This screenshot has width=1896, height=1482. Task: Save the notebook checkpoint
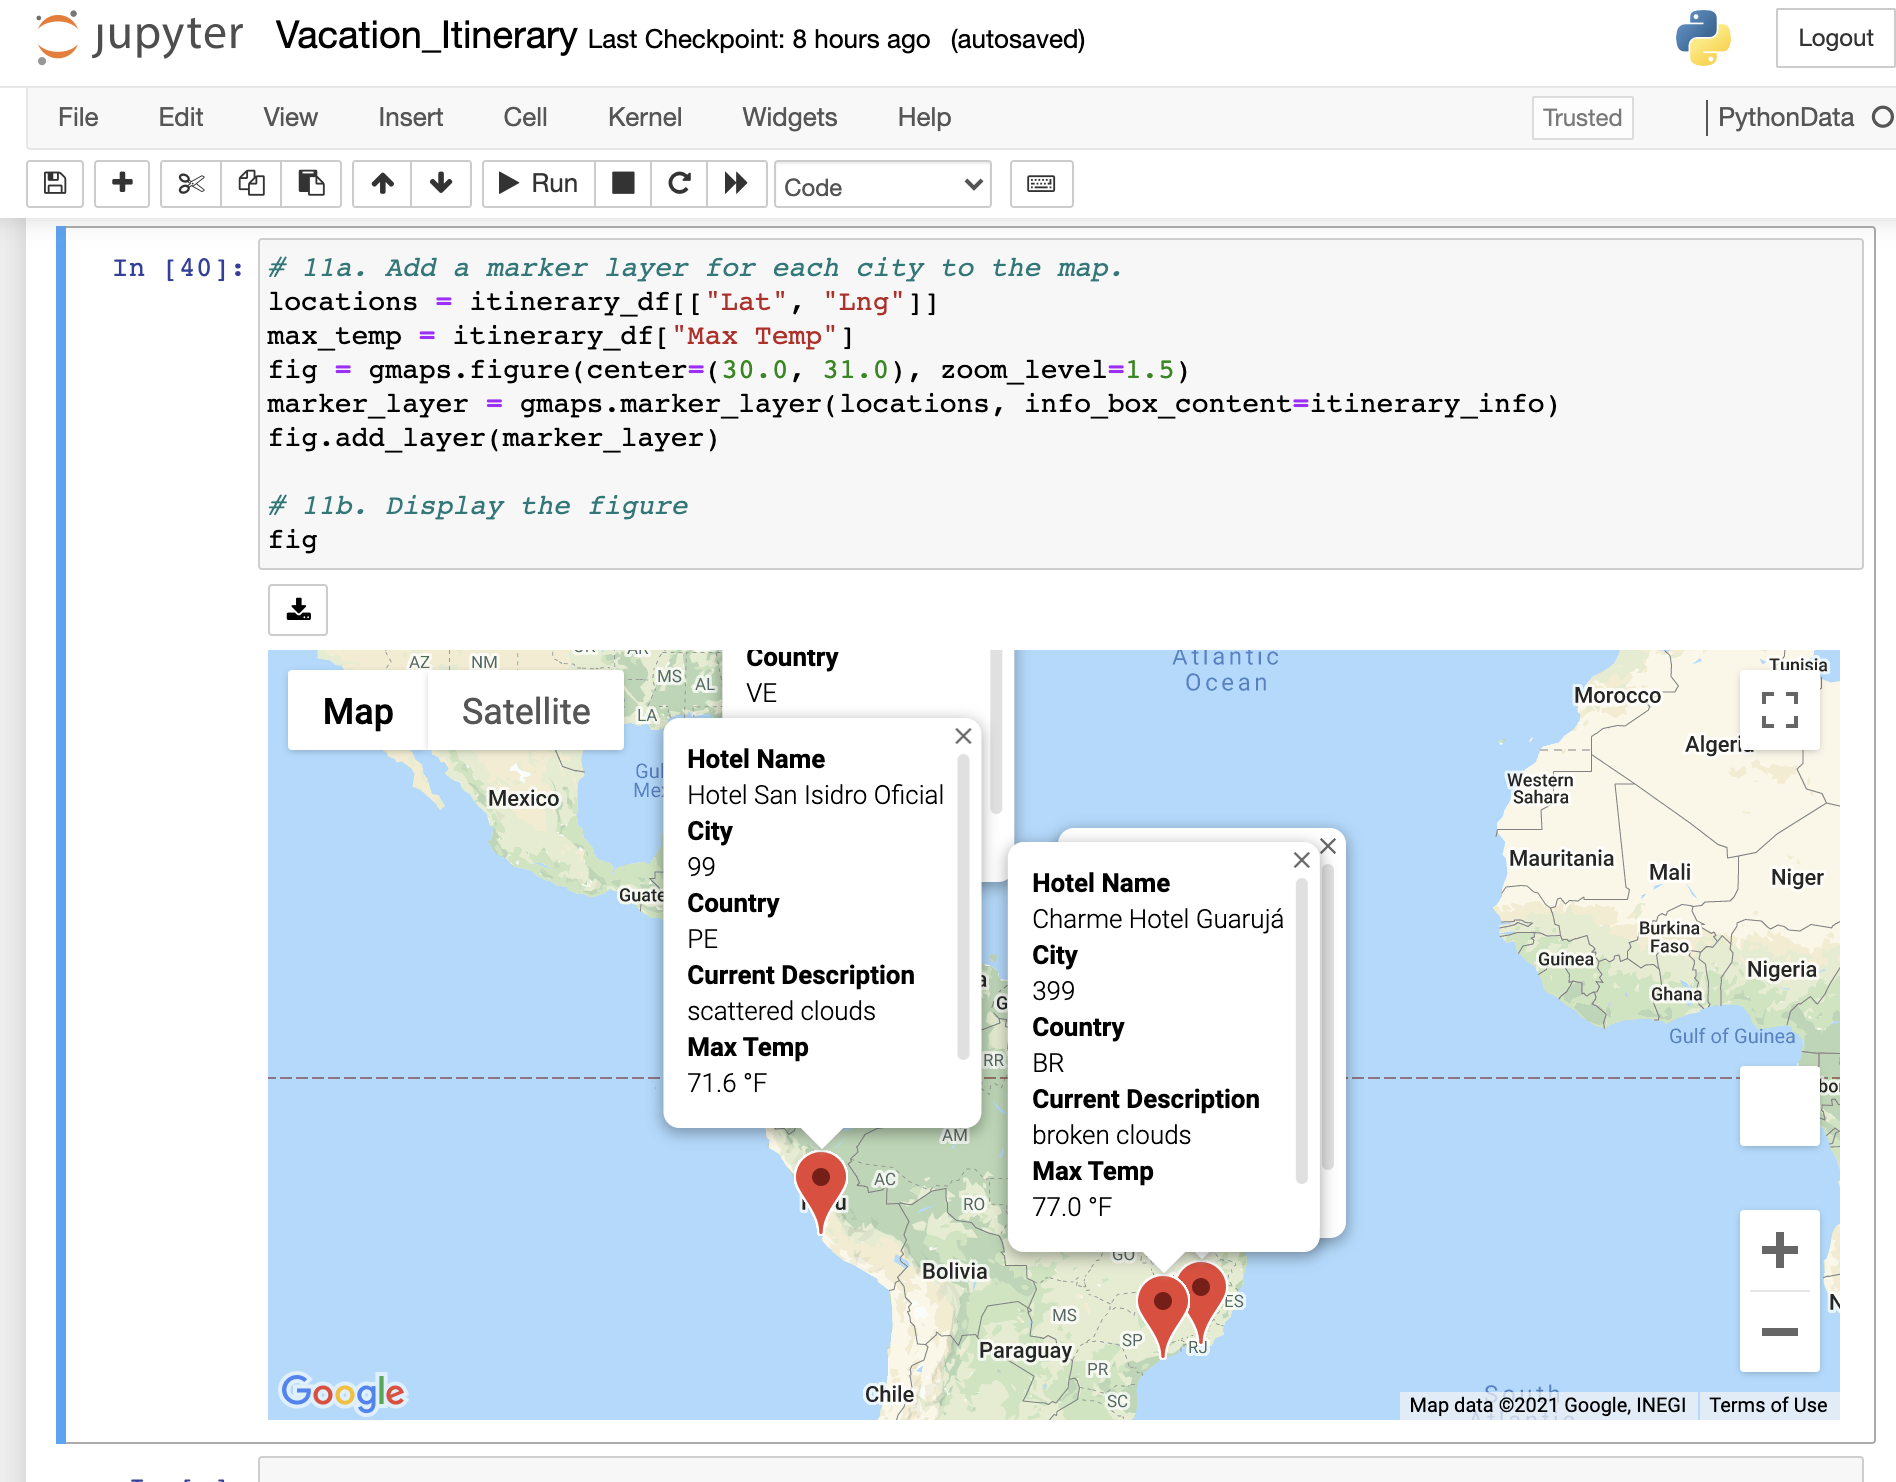tap(55, 184)
